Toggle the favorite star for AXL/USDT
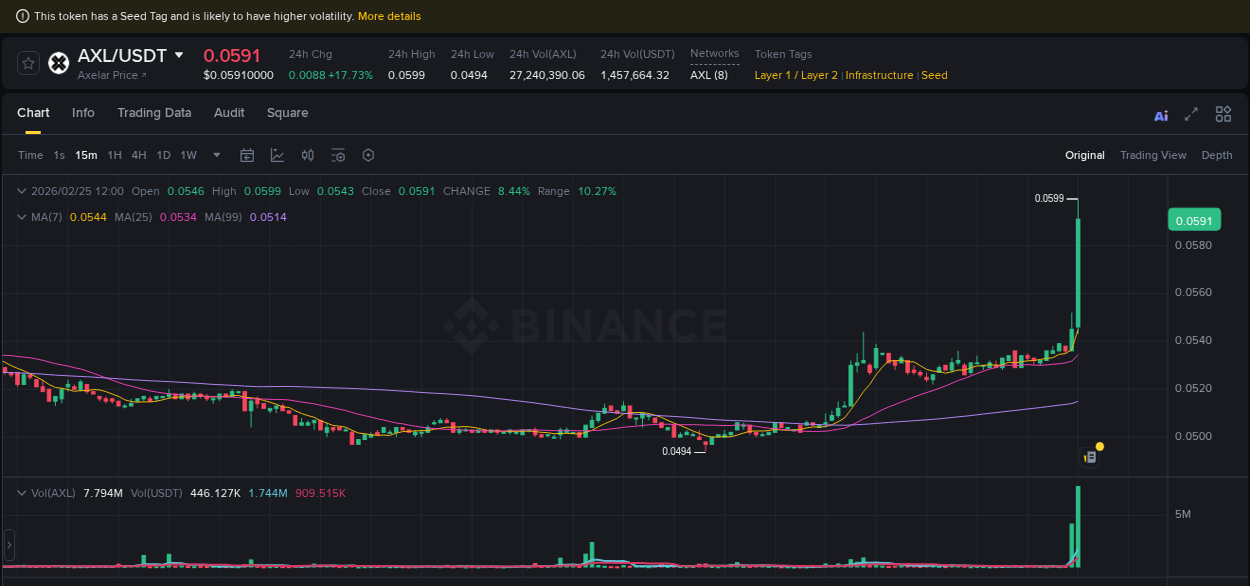The width and height of the screenshot is (1250, 586). coord(27,62)
